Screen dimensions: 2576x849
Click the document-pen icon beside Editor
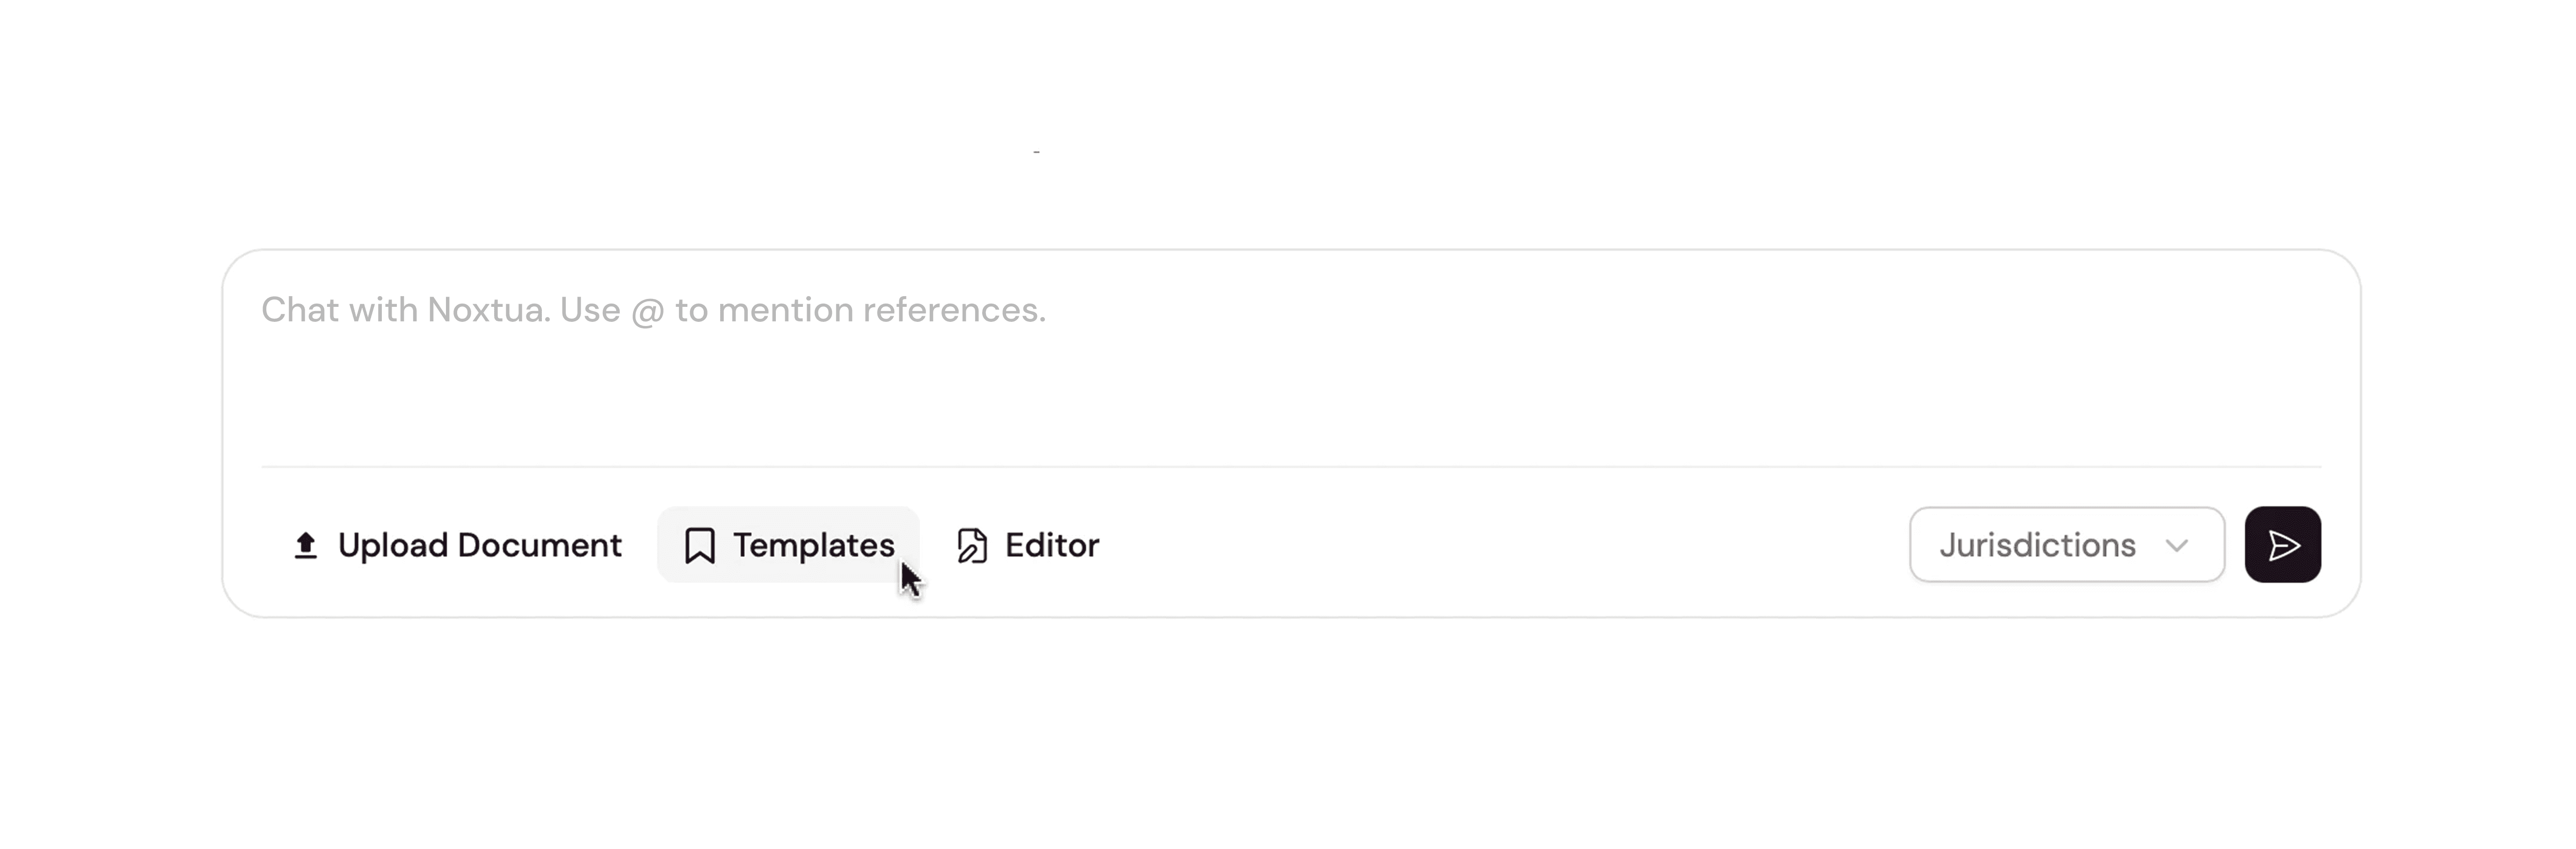point(972,546)
